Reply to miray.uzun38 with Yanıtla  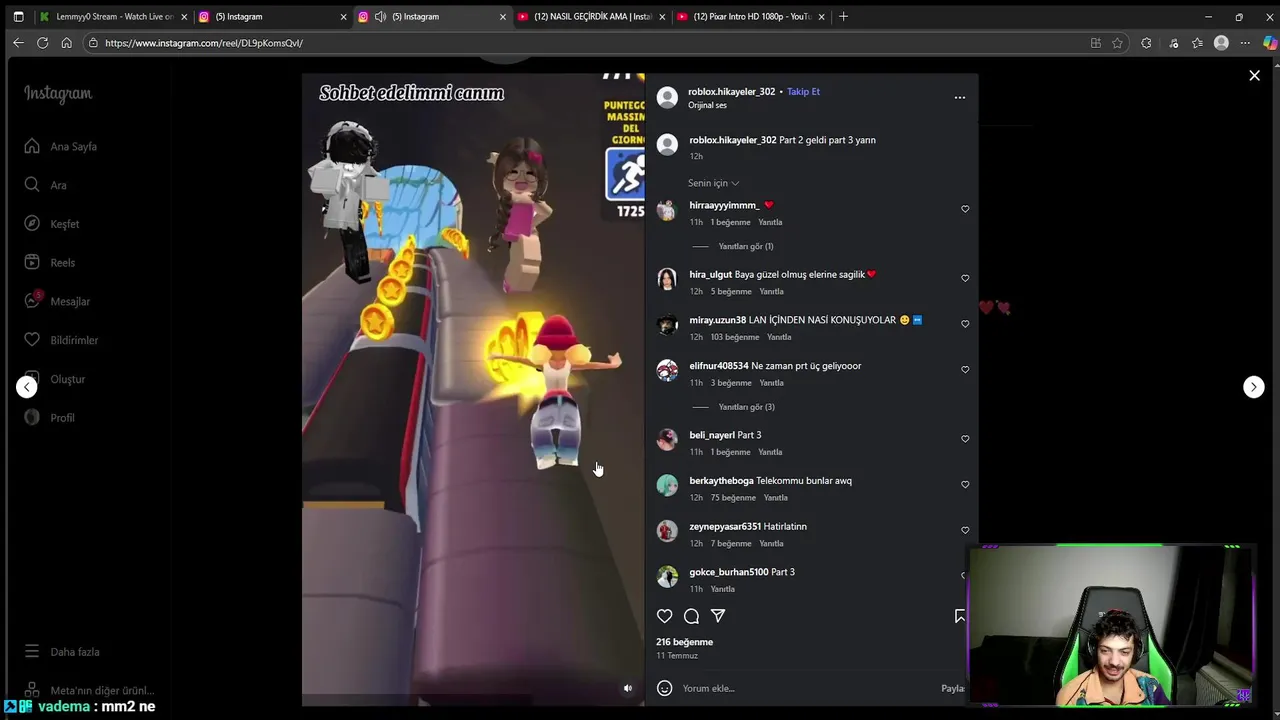click(779, 337)
